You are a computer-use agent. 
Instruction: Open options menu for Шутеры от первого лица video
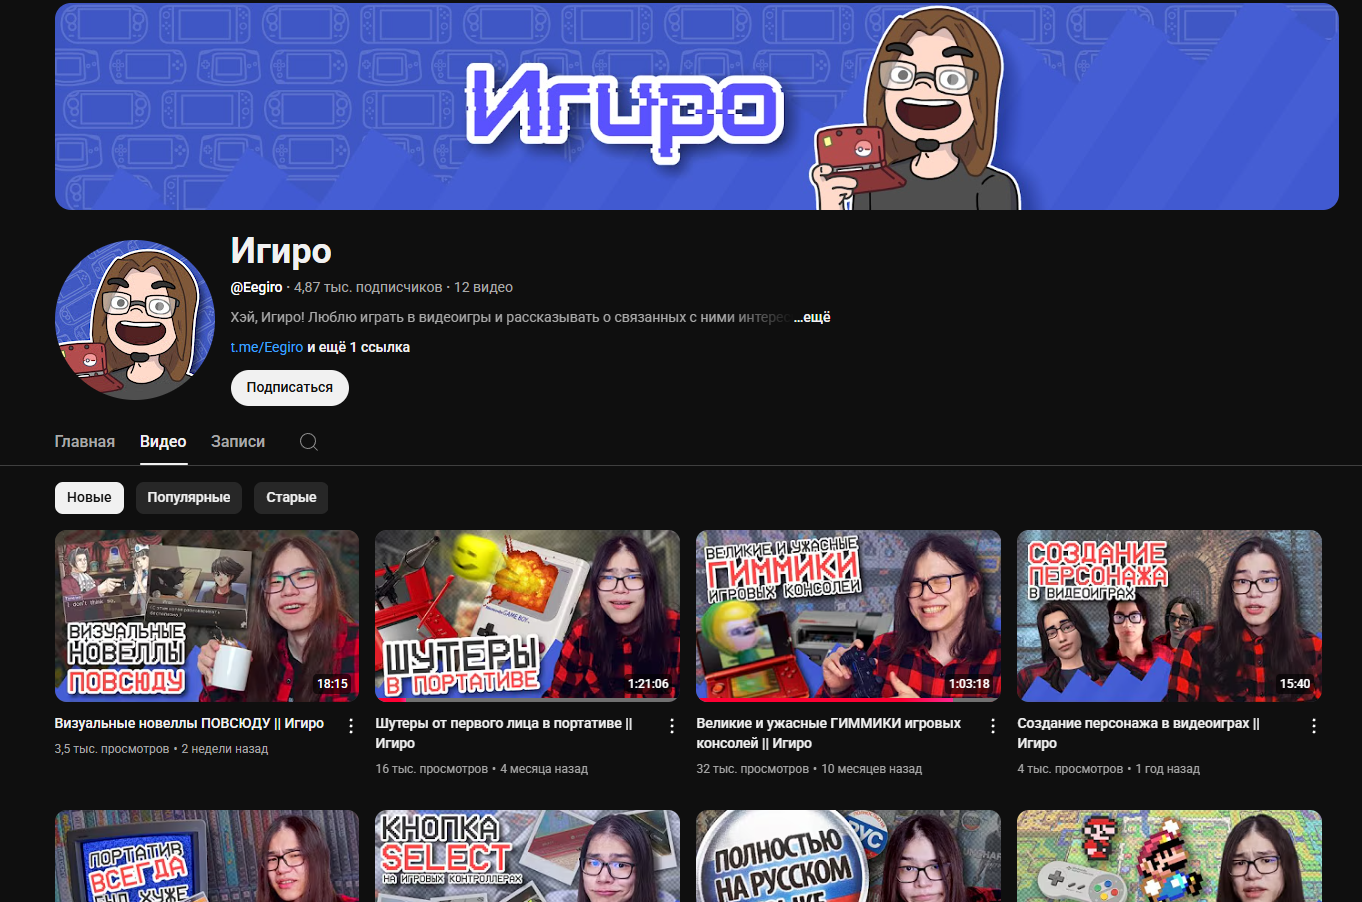coord(672,726)
